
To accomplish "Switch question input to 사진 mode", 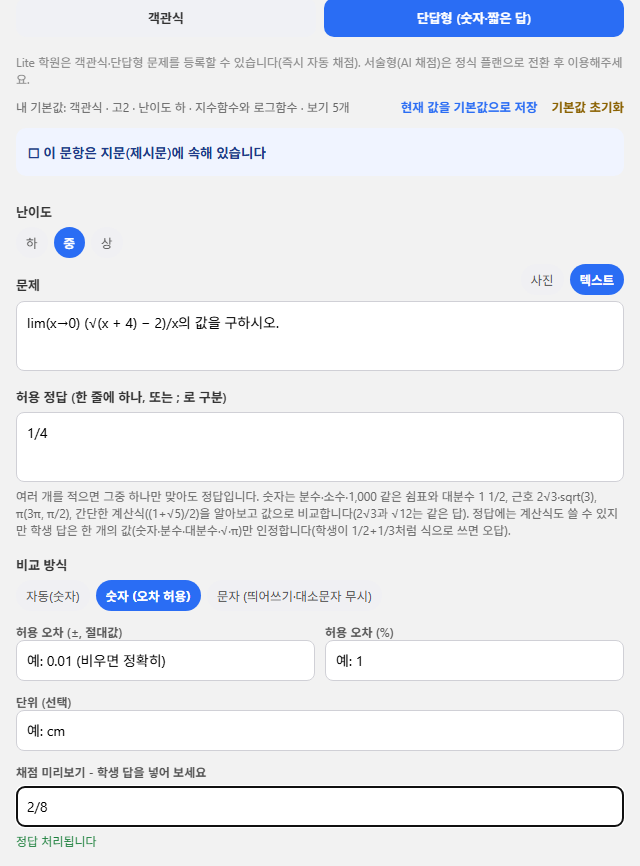I will pos(542,280).
